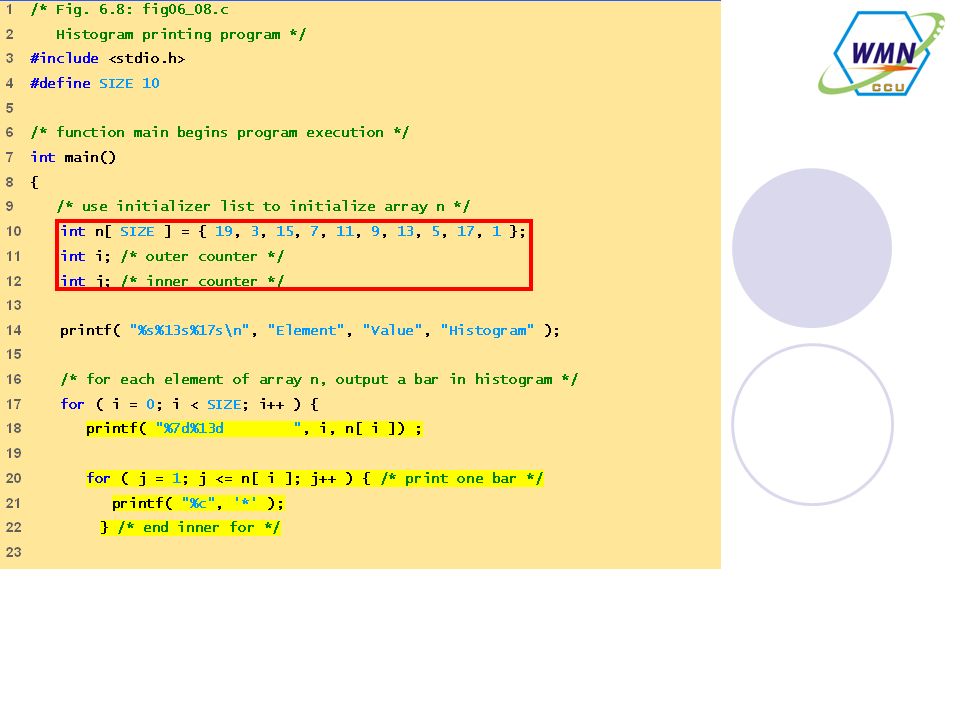Click the comment "/* Fig. 6.8: fig06_08.c"
This screenshot has height=720, width=960.
point(130,9)
